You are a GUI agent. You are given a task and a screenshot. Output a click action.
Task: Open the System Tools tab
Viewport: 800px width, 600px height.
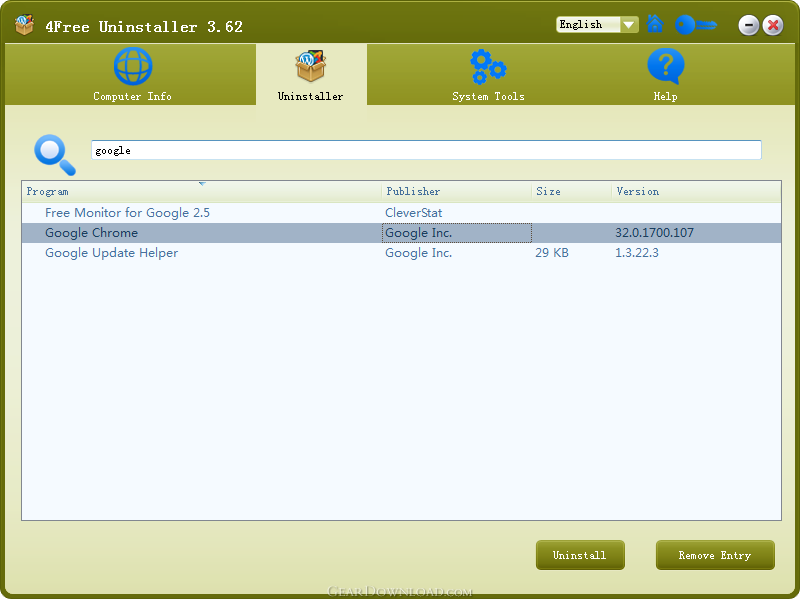click(x=488, y=75)
